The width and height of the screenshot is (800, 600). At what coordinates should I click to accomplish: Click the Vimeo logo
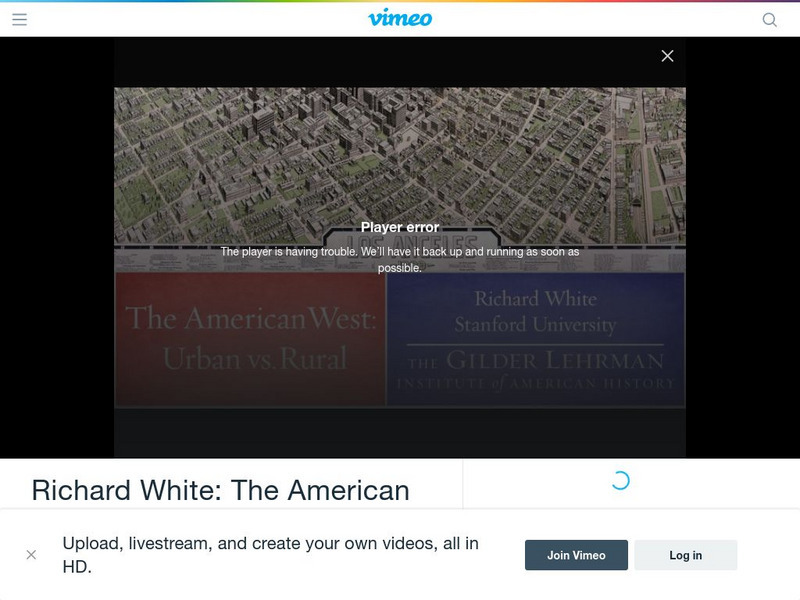click(x=400, y=18)
